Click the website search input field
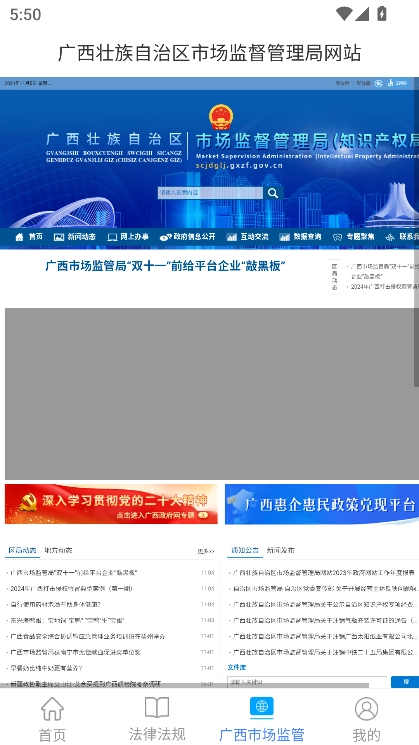 point(210,193)
